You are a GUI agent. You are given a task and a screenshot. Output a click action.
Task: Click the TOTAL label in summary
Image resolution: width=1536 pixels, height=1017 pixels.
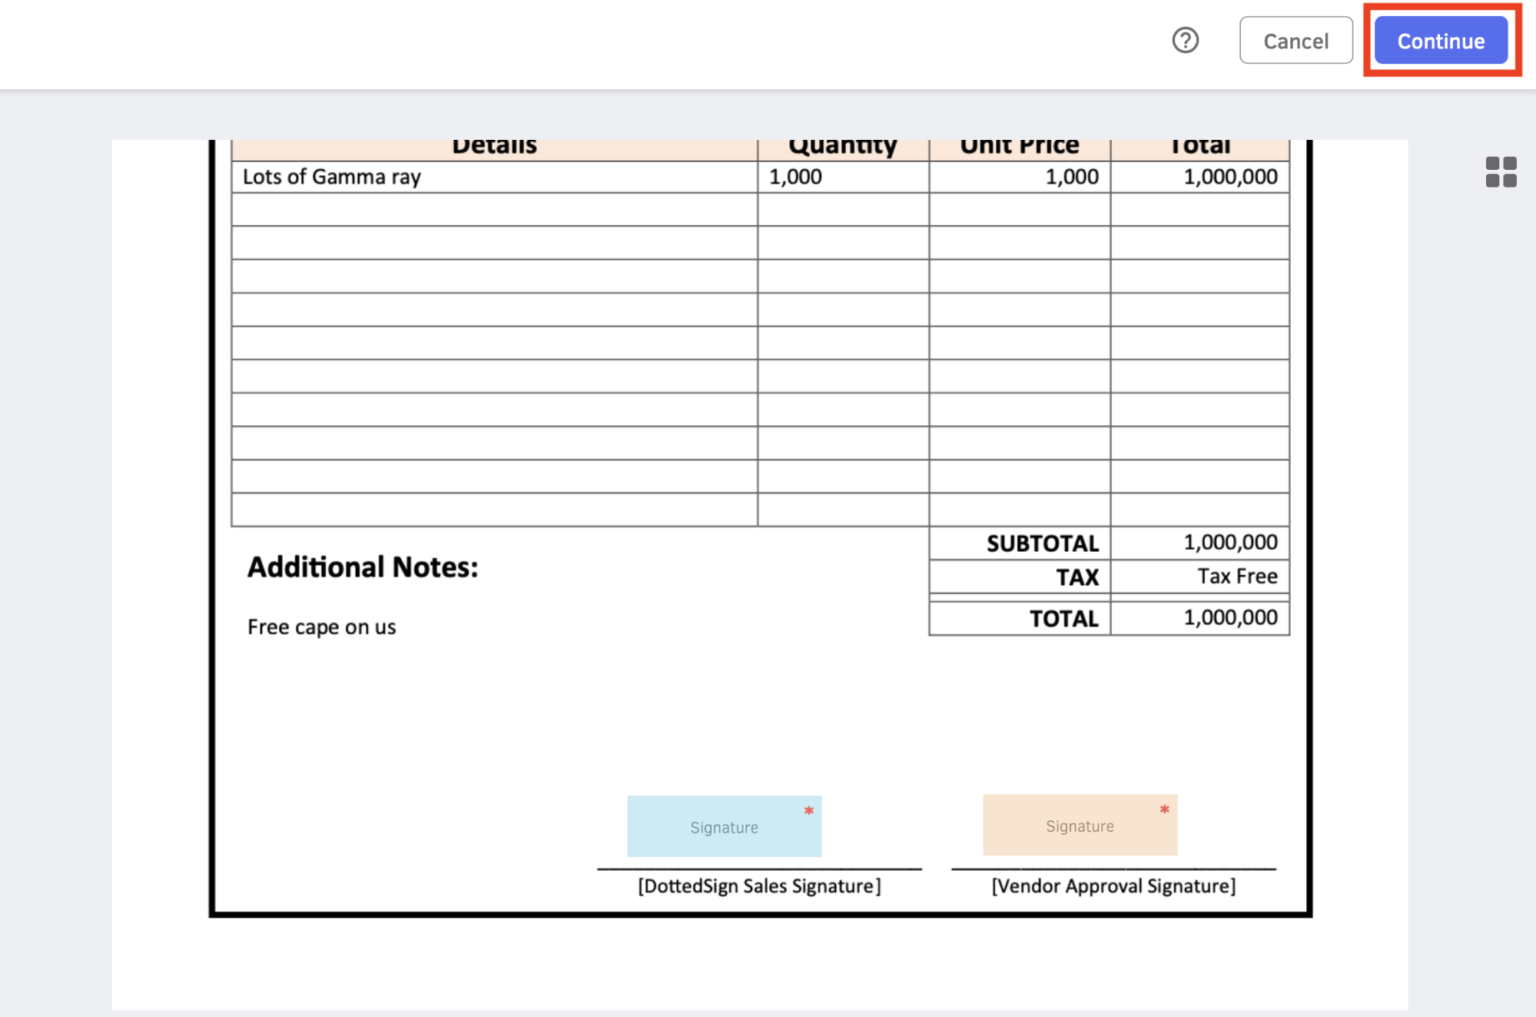pos(1064,619)
